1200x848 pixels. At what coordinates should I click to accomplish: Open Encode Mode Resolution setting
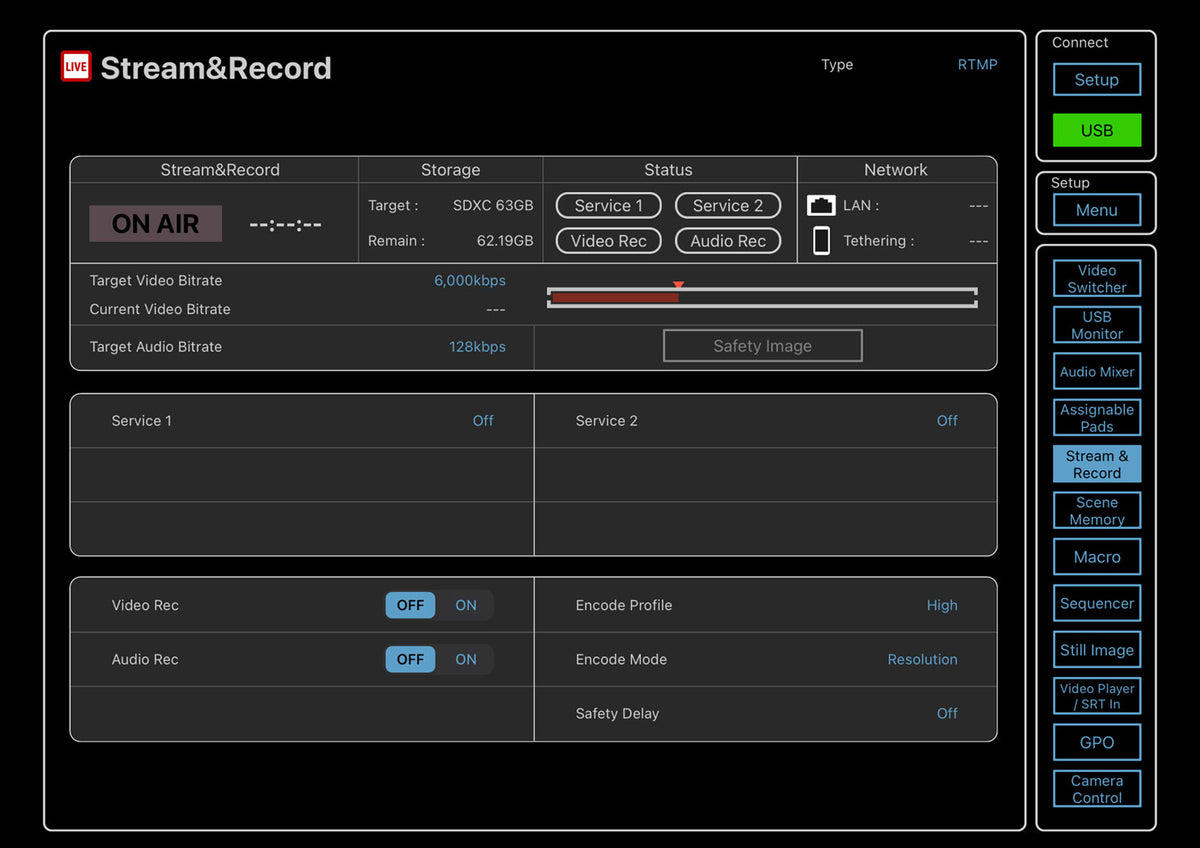[922, 659]
